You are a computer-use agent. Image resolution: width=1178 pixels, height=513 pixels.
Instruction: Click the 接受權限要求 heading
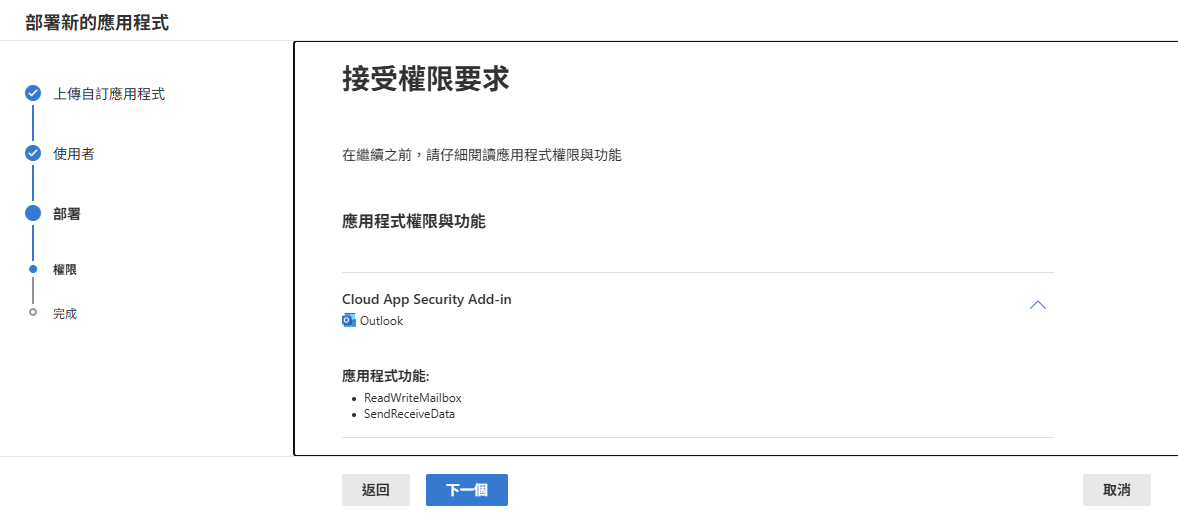click(x=426, y=79)
